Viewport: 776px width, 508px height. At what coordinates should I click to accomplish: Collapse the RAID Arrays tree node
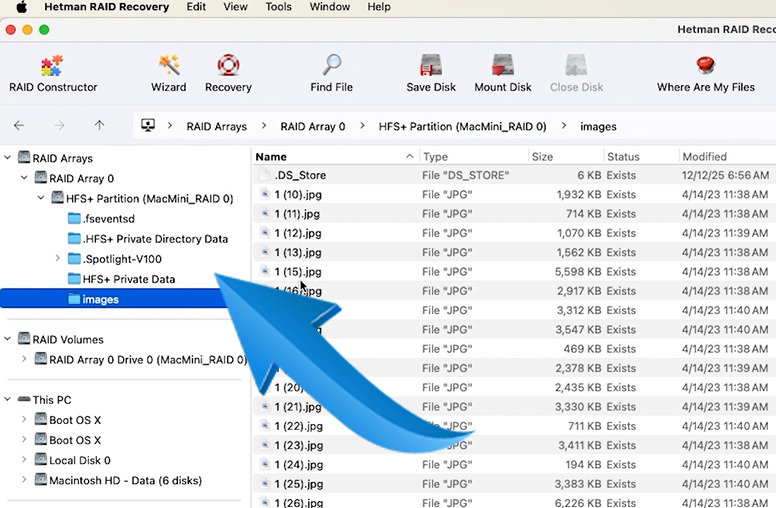[7, 157]
